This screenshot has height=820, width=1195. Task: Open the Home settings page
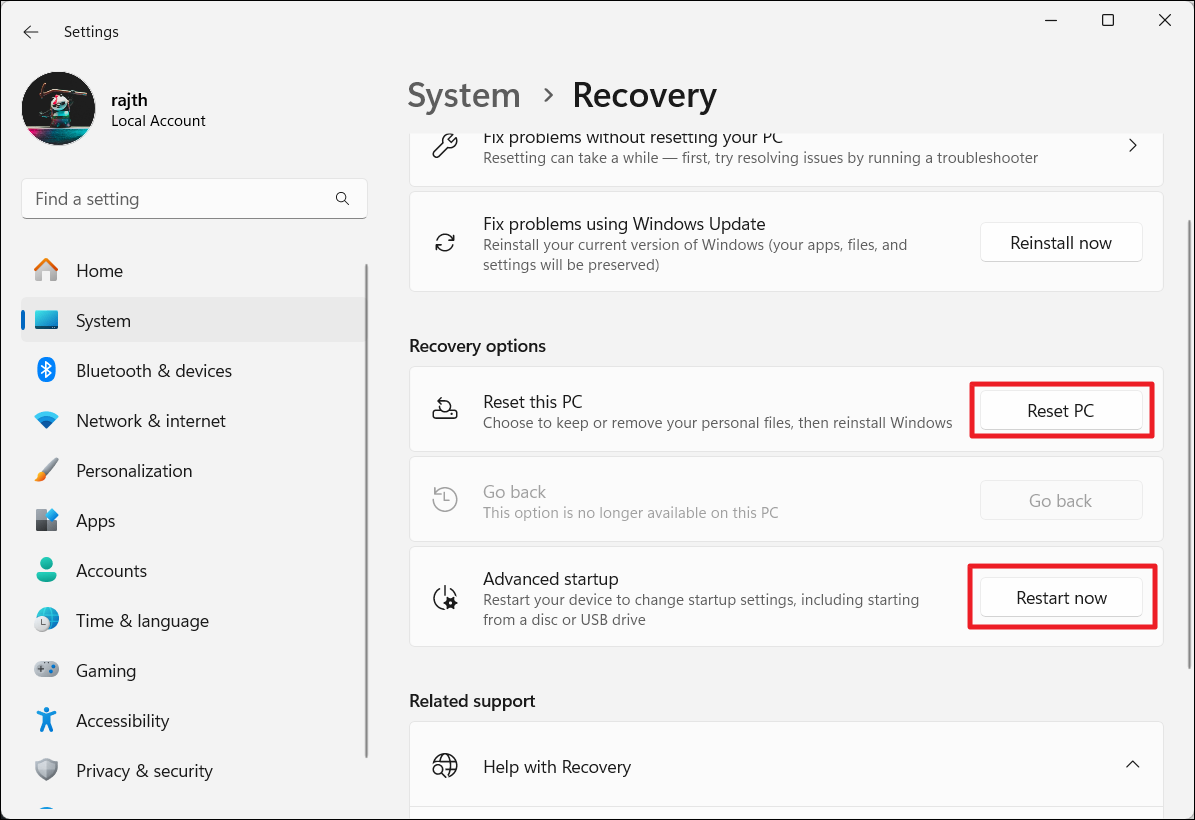(99, 271)
